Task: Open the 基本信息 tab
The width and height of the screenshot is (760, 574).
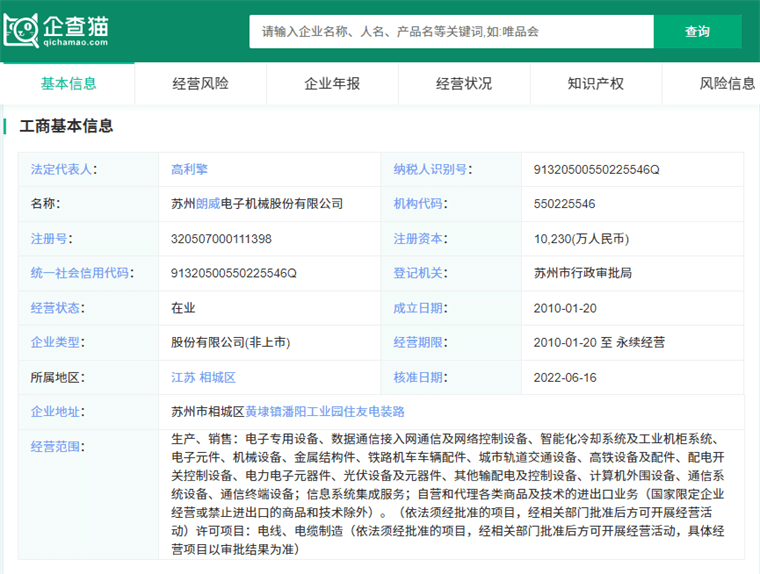Action: [x=68, y=83]
